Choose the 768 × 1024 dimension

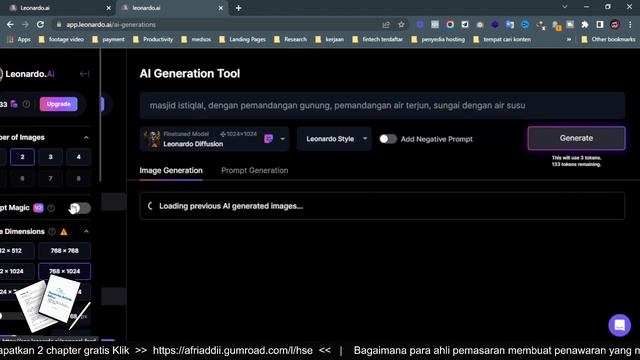pos(64,271)
